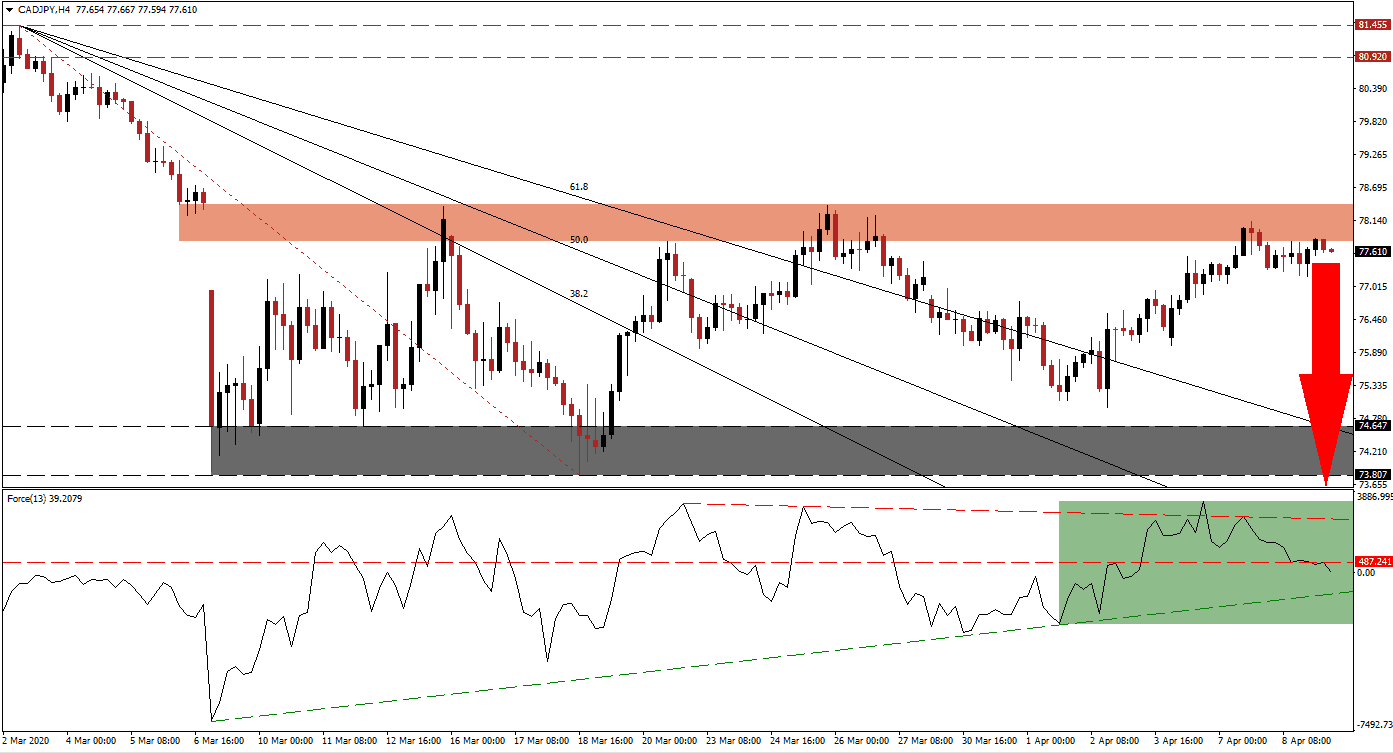The height and width of the screenshot is (753, 1393).
Task: Click the 10 Mar 00:00 time label
Action: point(286,742)
